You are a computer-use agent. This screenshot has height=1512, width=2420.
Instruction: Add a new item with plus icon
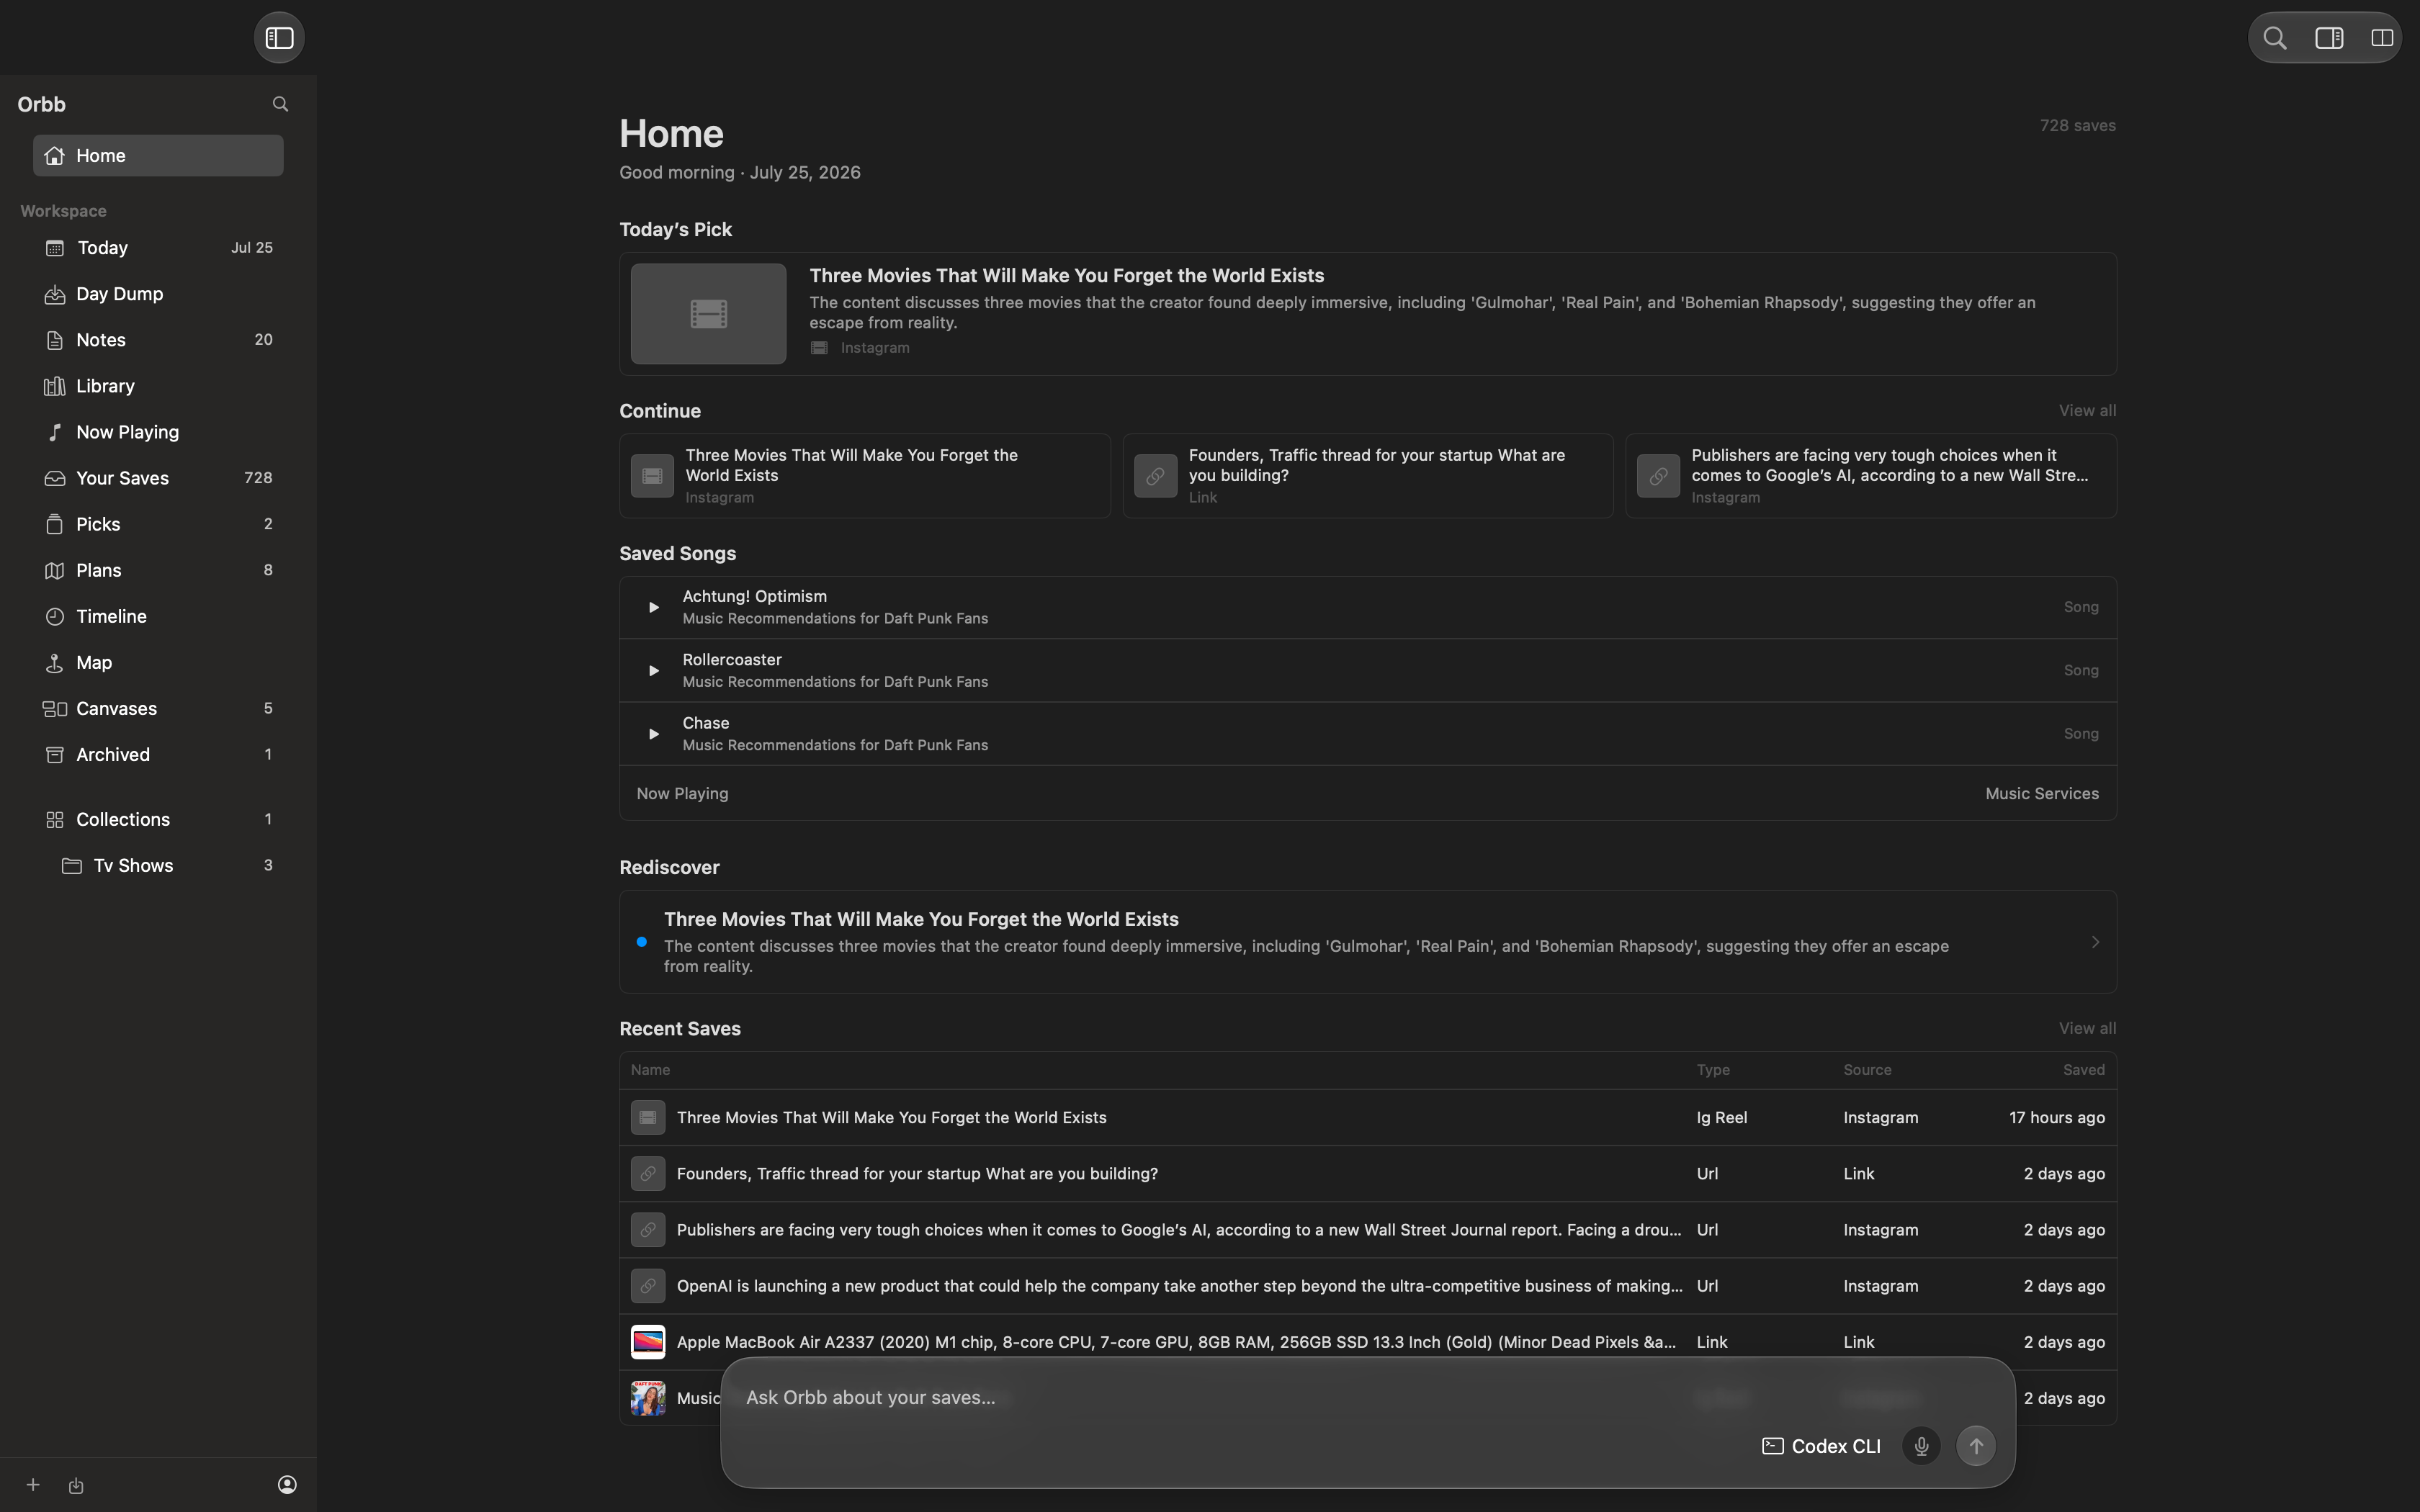click(x=33, y=1485)
